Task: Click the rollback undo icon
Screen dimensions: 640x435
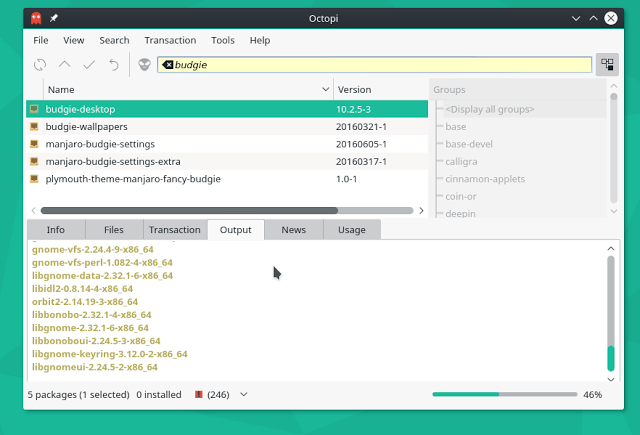Action: (x=113, y=65)
